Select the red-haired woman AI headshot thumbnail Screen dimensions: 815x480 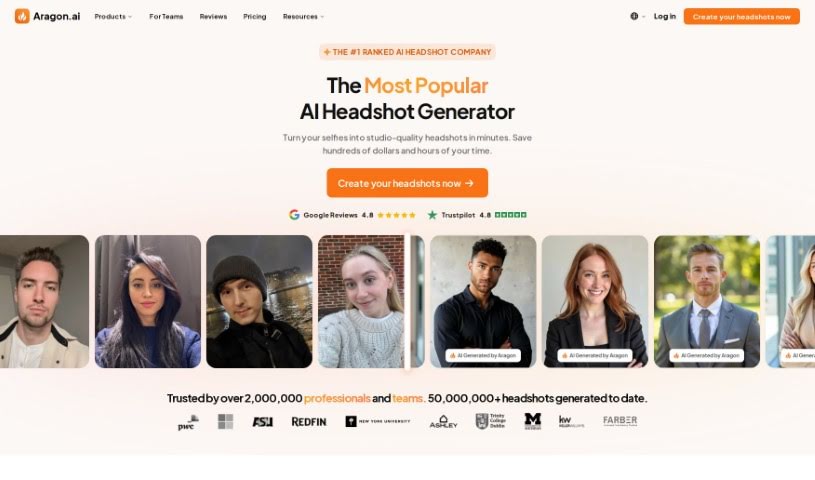(x=595, y=302)
